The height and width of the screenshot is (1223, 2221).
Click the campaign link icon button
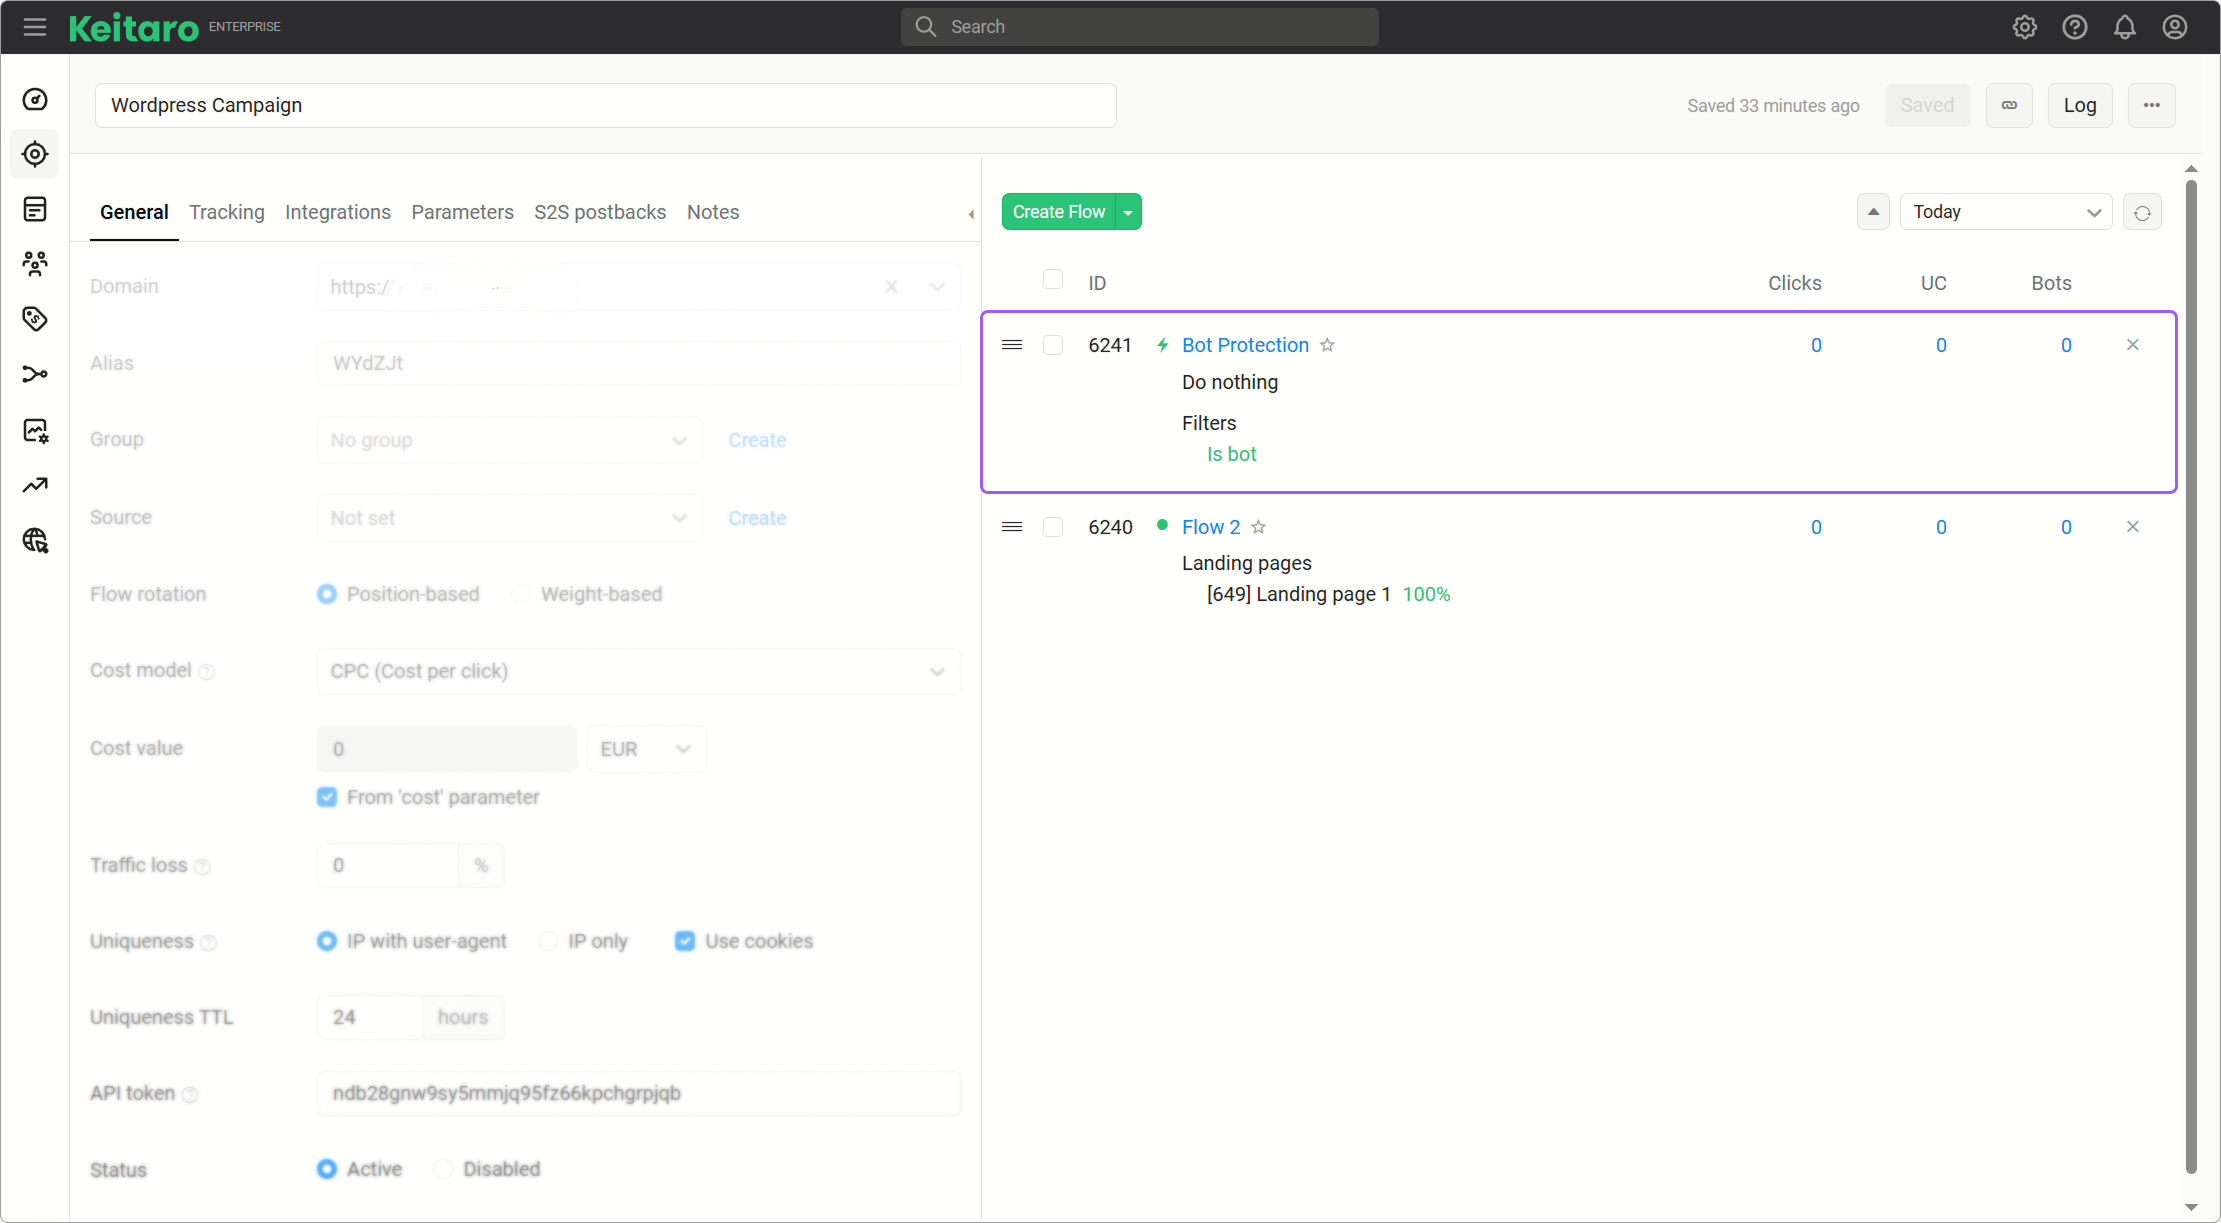click(x=2009, y=105)
